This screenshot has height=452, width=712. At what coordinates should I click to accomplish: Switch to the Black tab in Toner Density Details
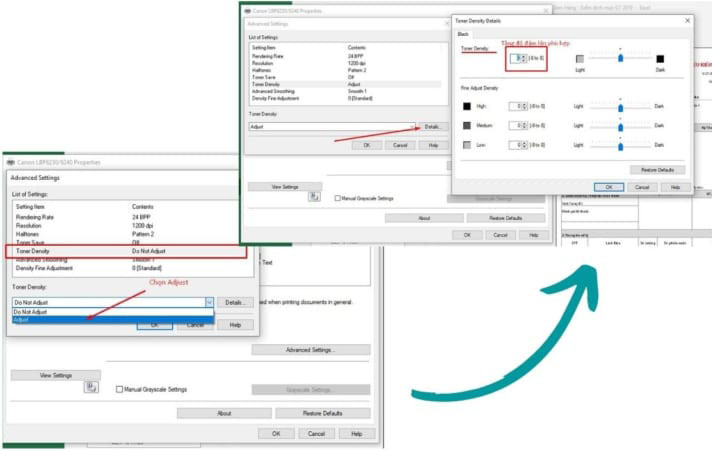click(462, 34)
